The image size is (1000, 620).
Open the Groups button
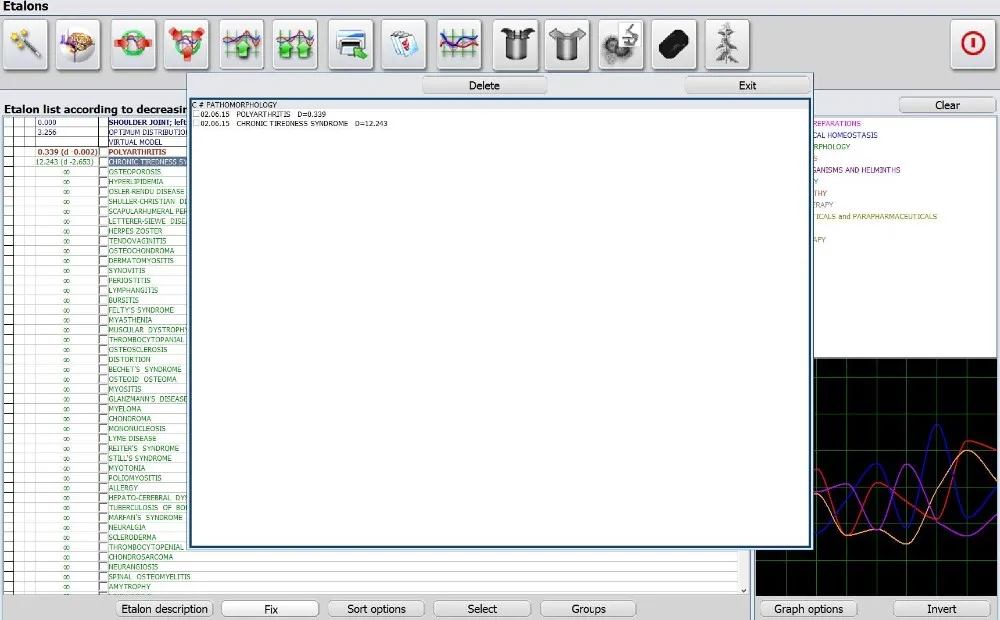pos(588,609)
